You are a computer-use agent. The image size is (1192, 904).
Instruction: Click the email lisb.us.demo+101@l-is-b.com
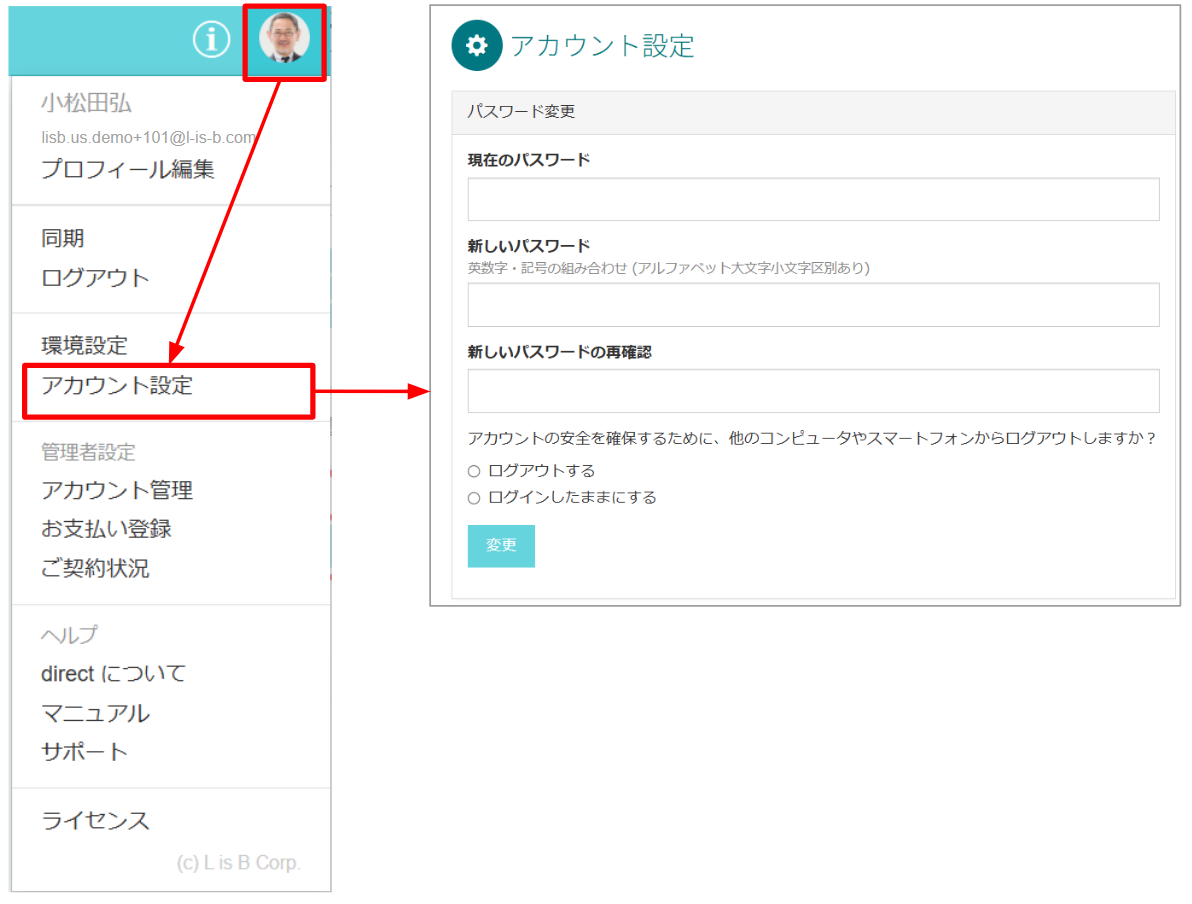(x=148, y=138)
